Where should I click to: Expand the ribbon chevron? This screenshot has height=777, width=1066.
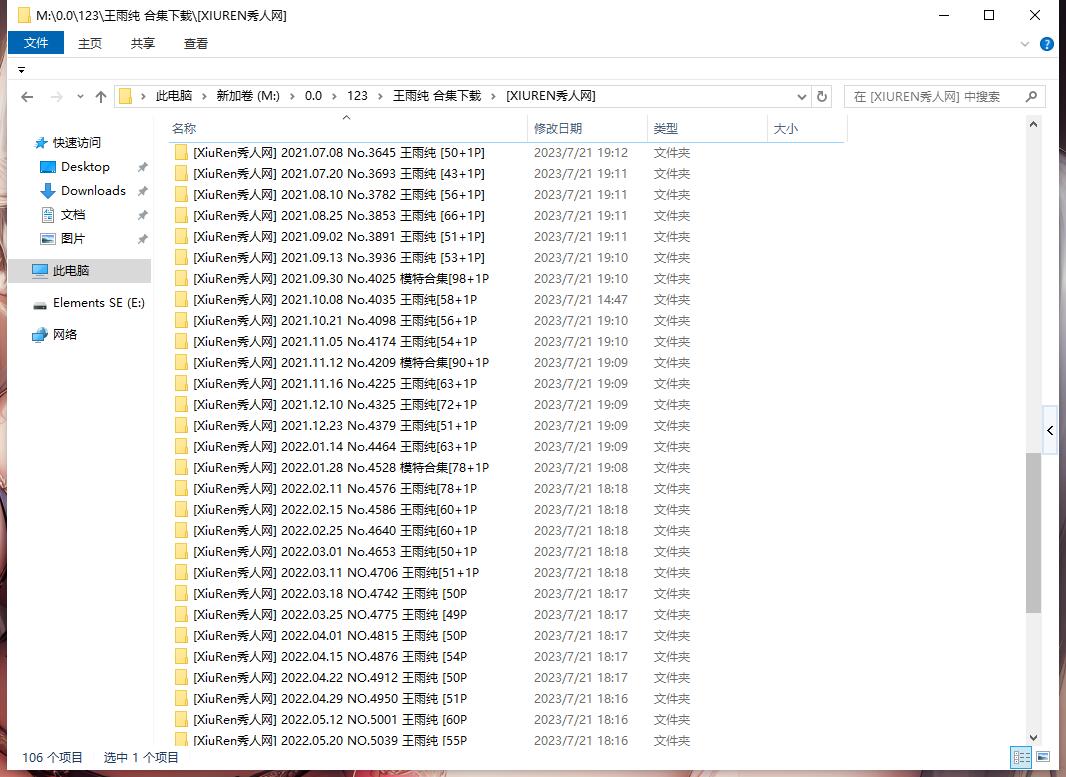(1025, 44)
